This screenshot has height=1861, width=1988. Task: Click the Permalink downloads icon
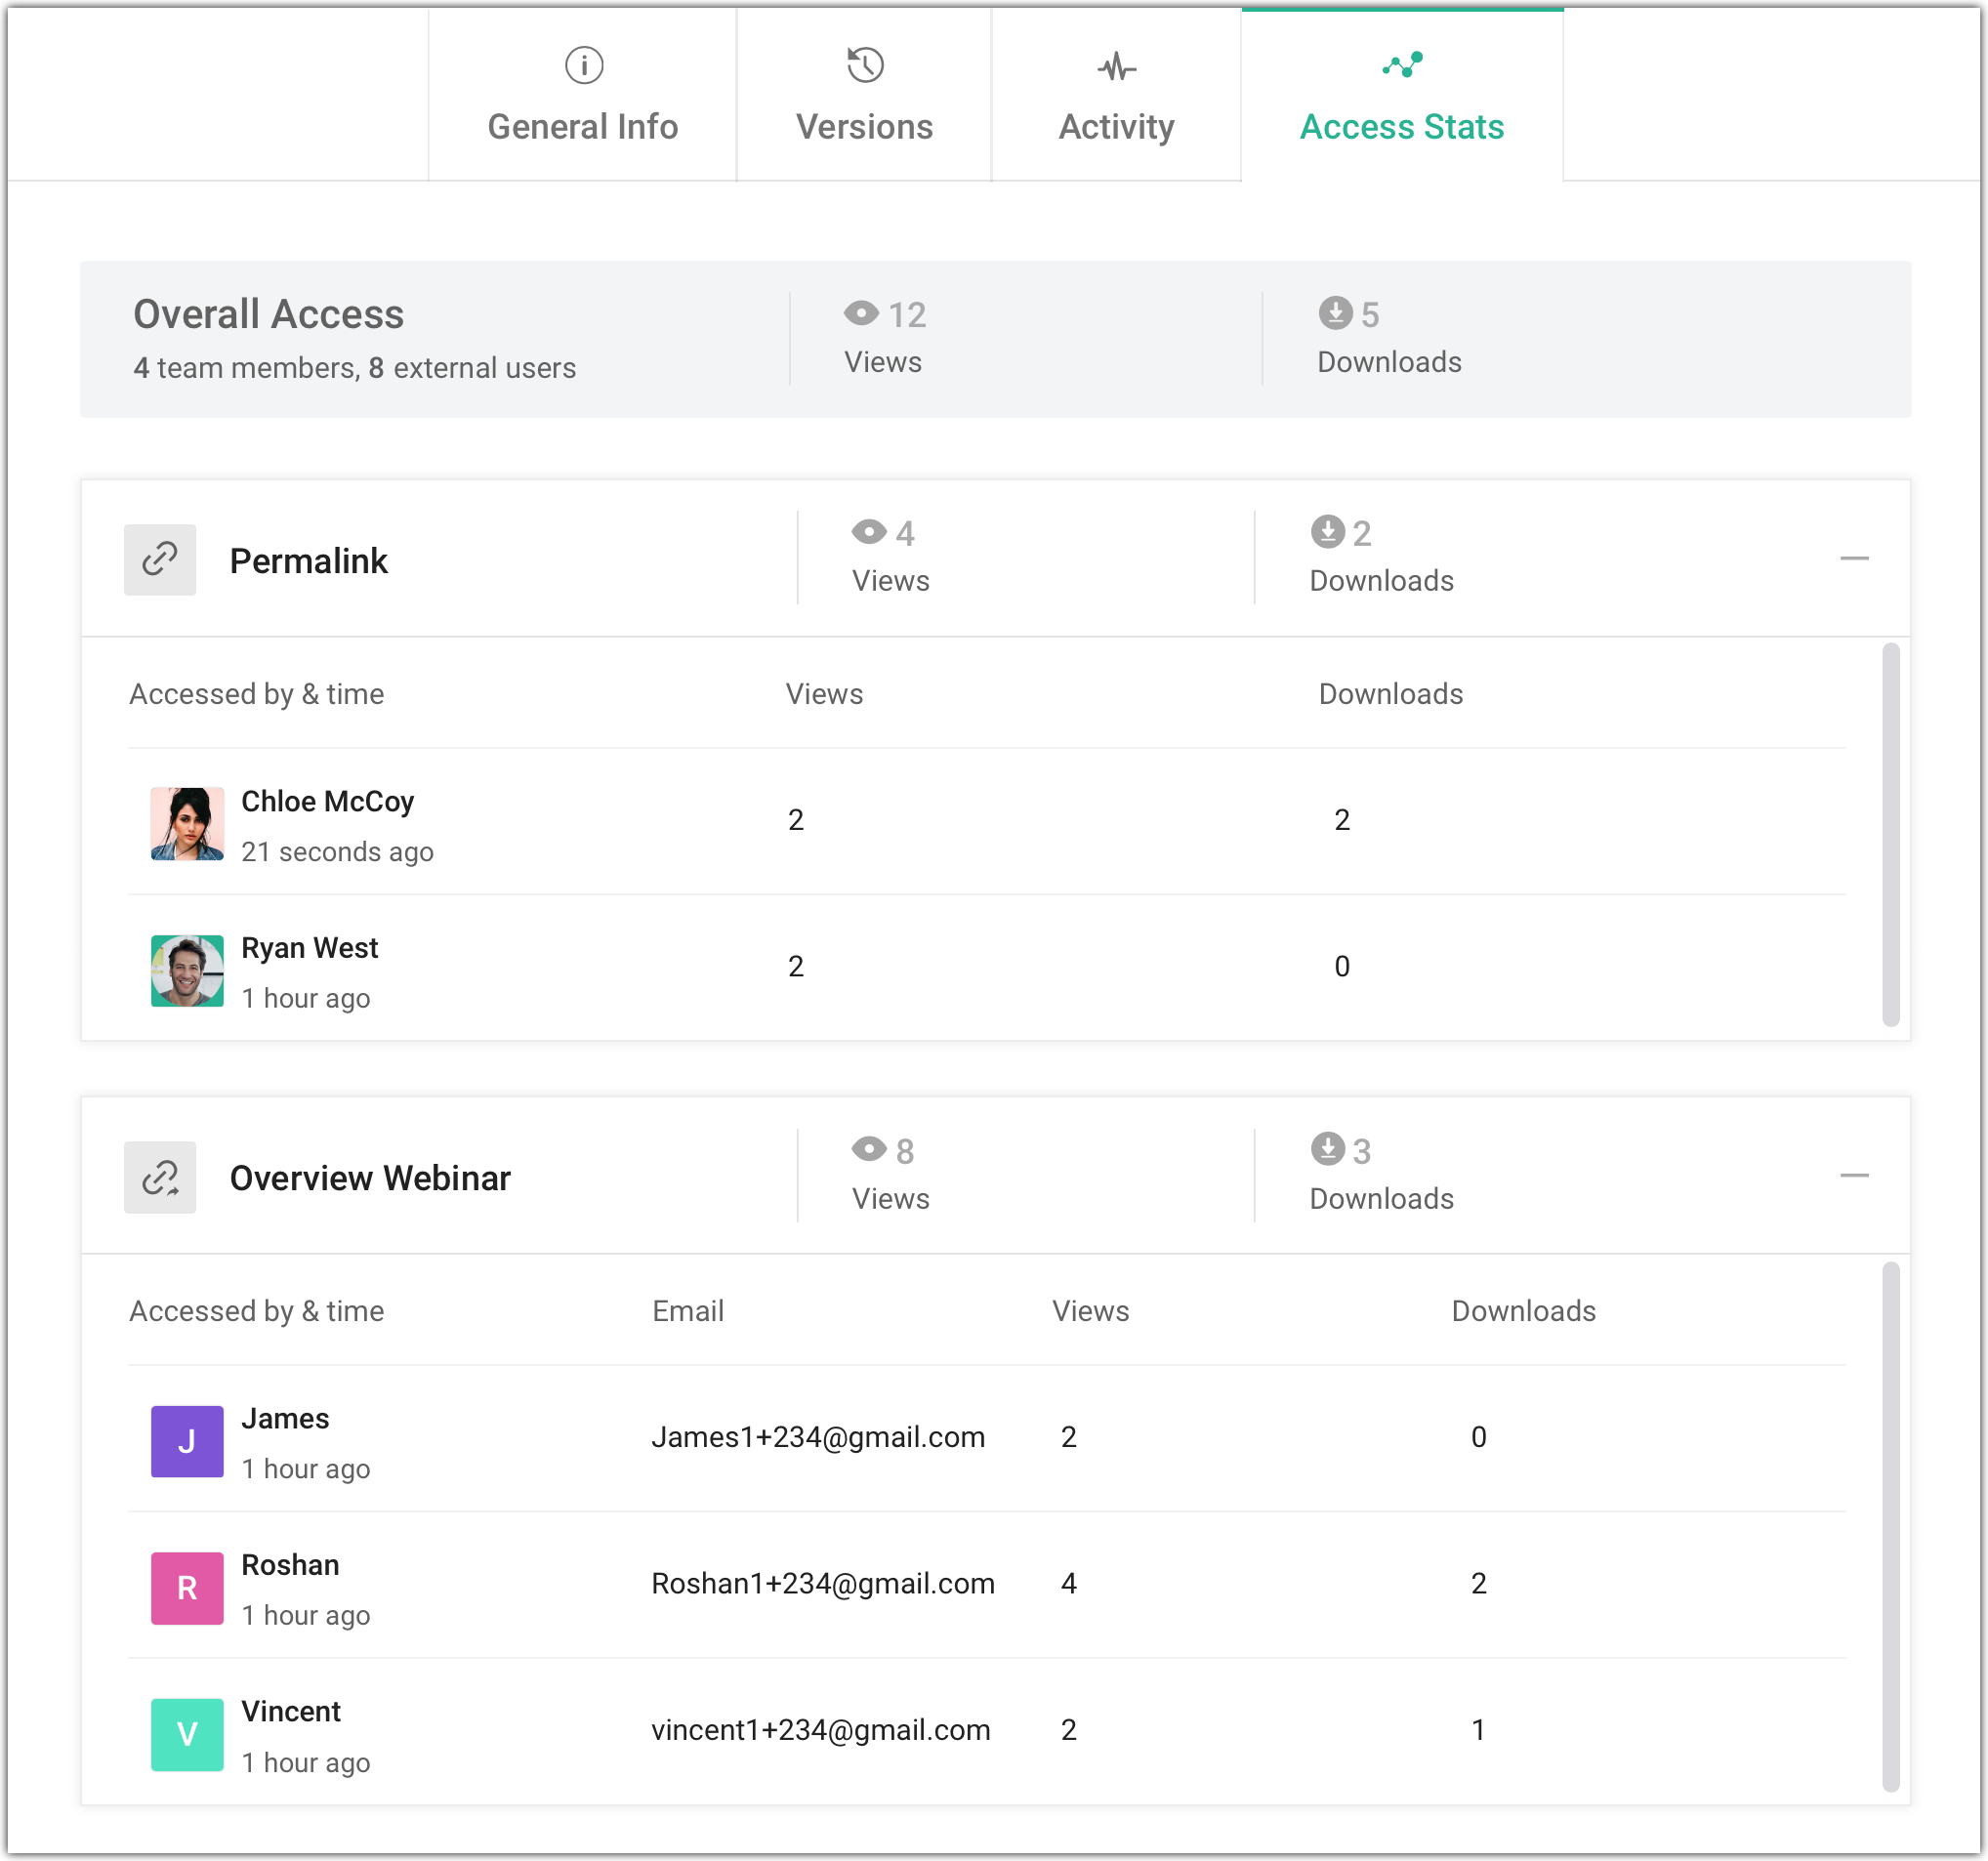1327,532
